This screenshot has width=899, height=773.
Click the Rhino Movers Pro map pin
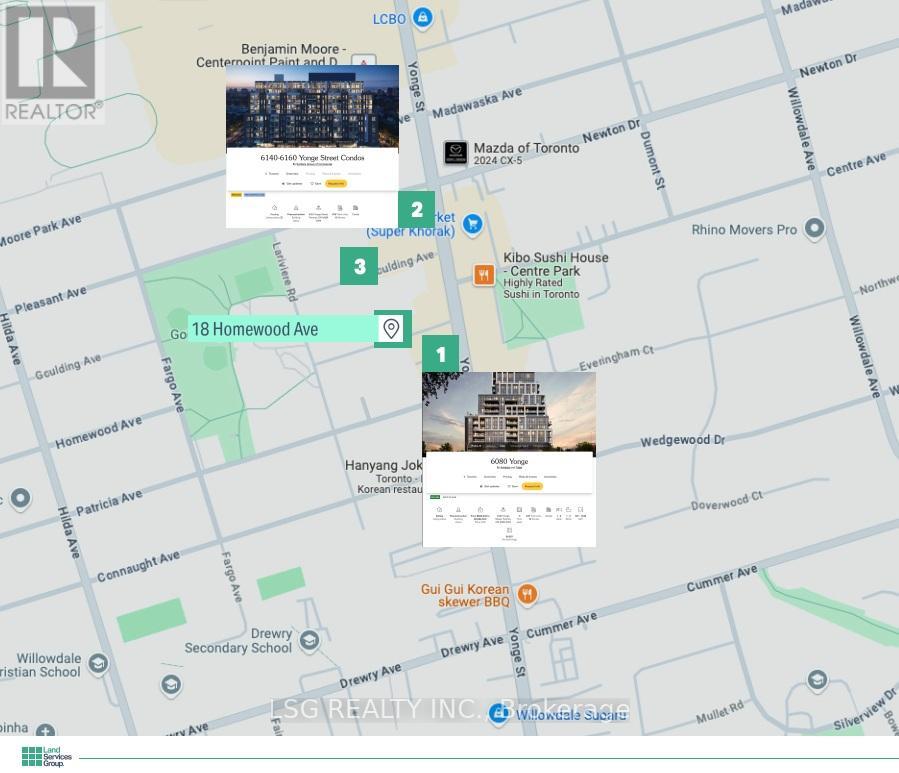pos(814,228)
